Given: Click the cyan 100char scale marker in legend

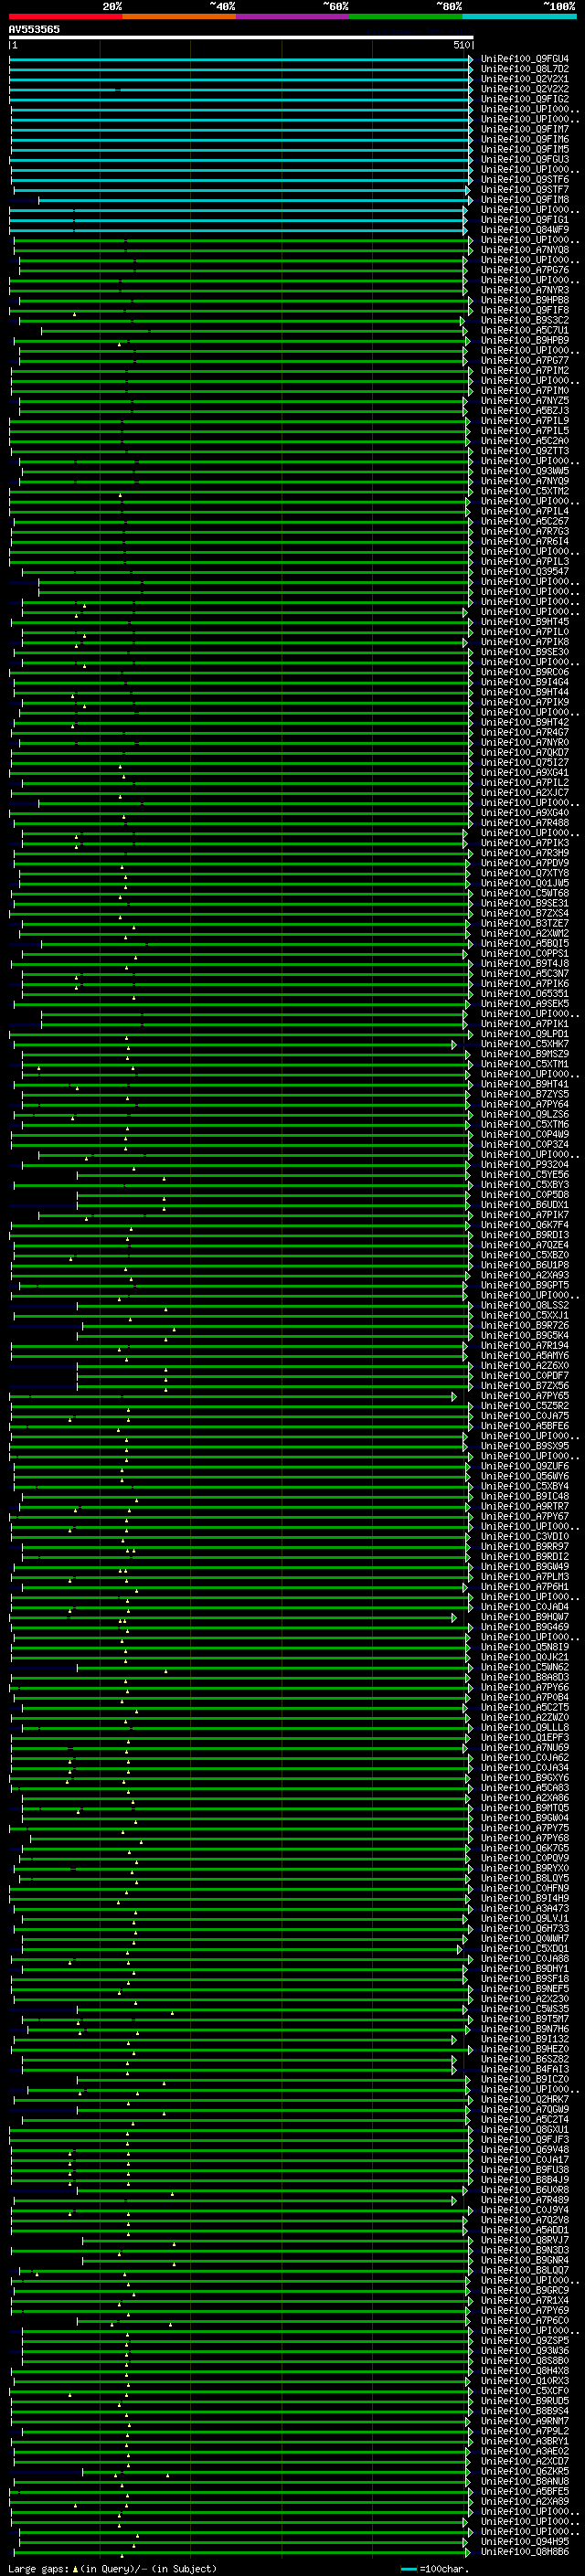Looking at the screenshot, I should coord(408,2568).
